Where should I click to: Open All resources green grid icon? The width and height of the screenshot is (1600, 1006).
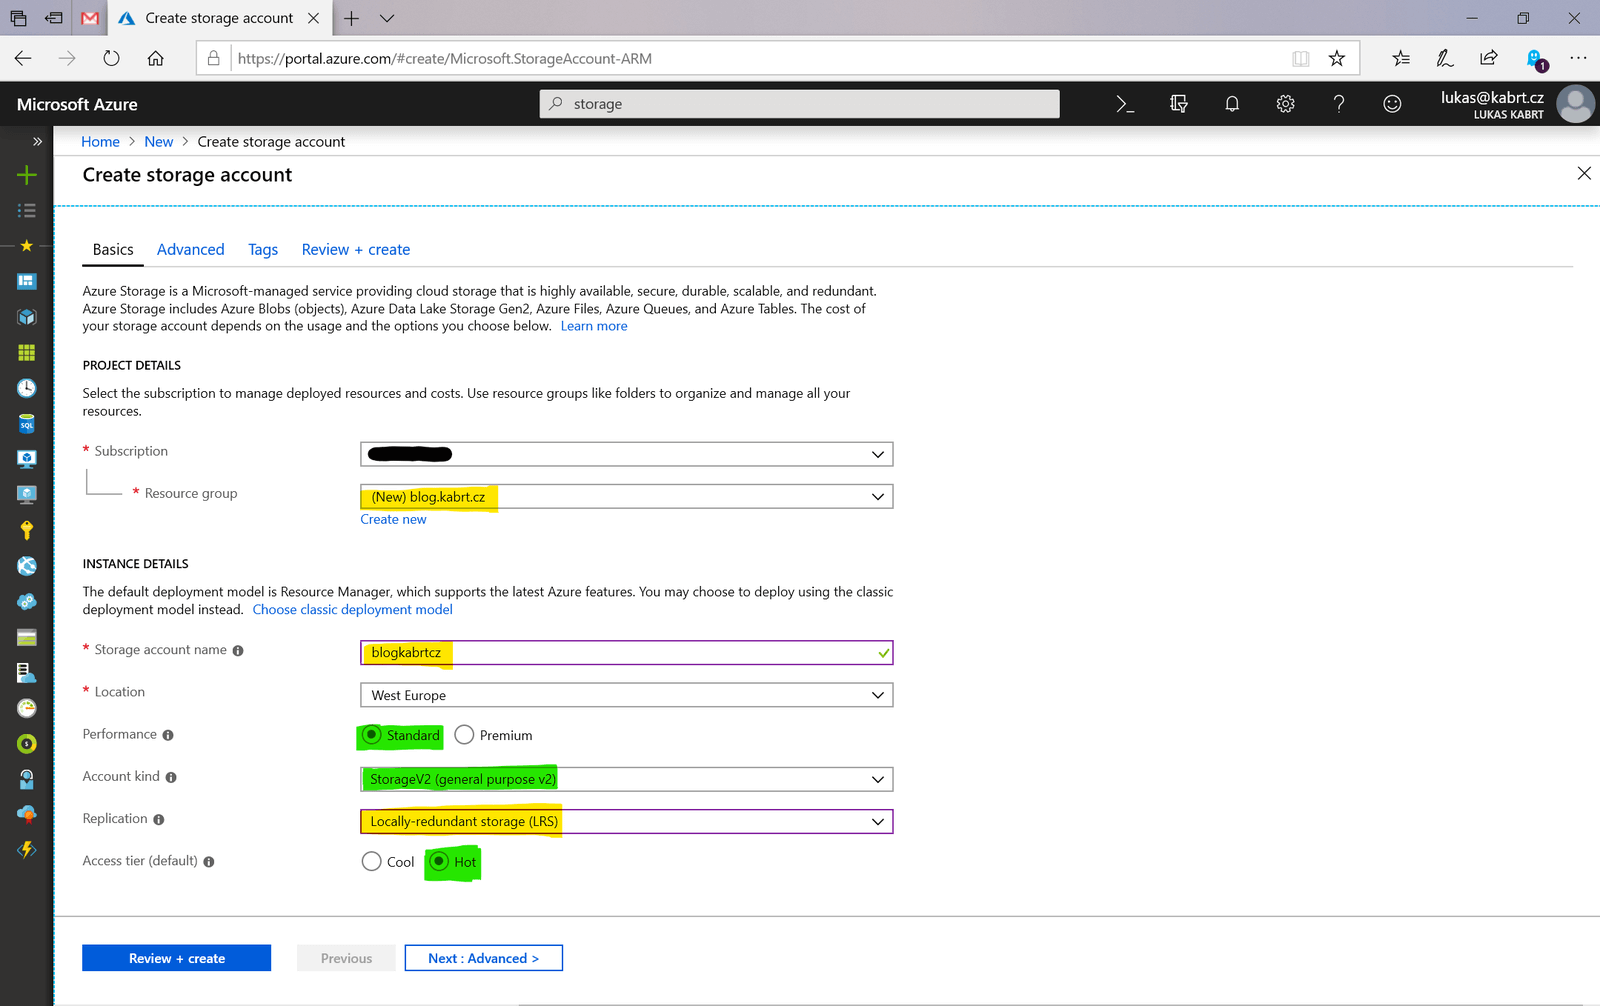click(x=27, y=352)
